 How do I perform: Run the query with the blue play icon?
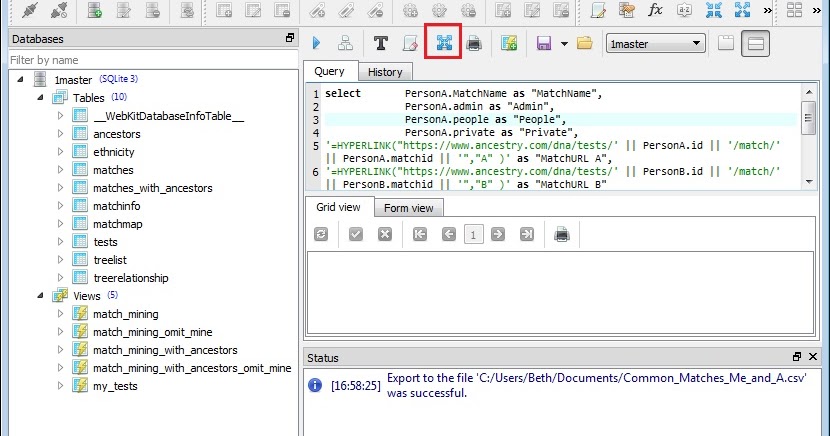click(317, 43)
